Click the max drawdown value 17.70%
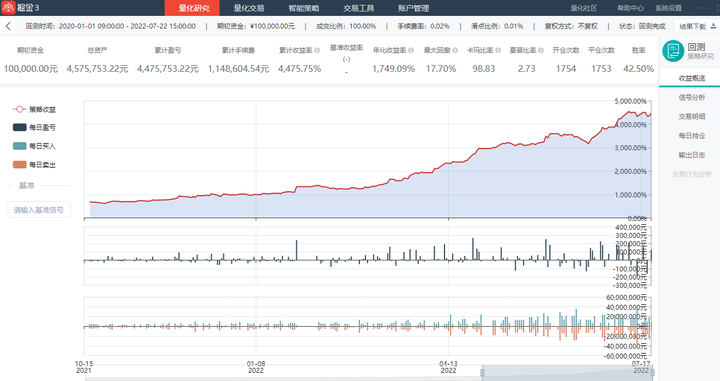The height and width of the screenshot is (381, 720). [x=441, y=69]
